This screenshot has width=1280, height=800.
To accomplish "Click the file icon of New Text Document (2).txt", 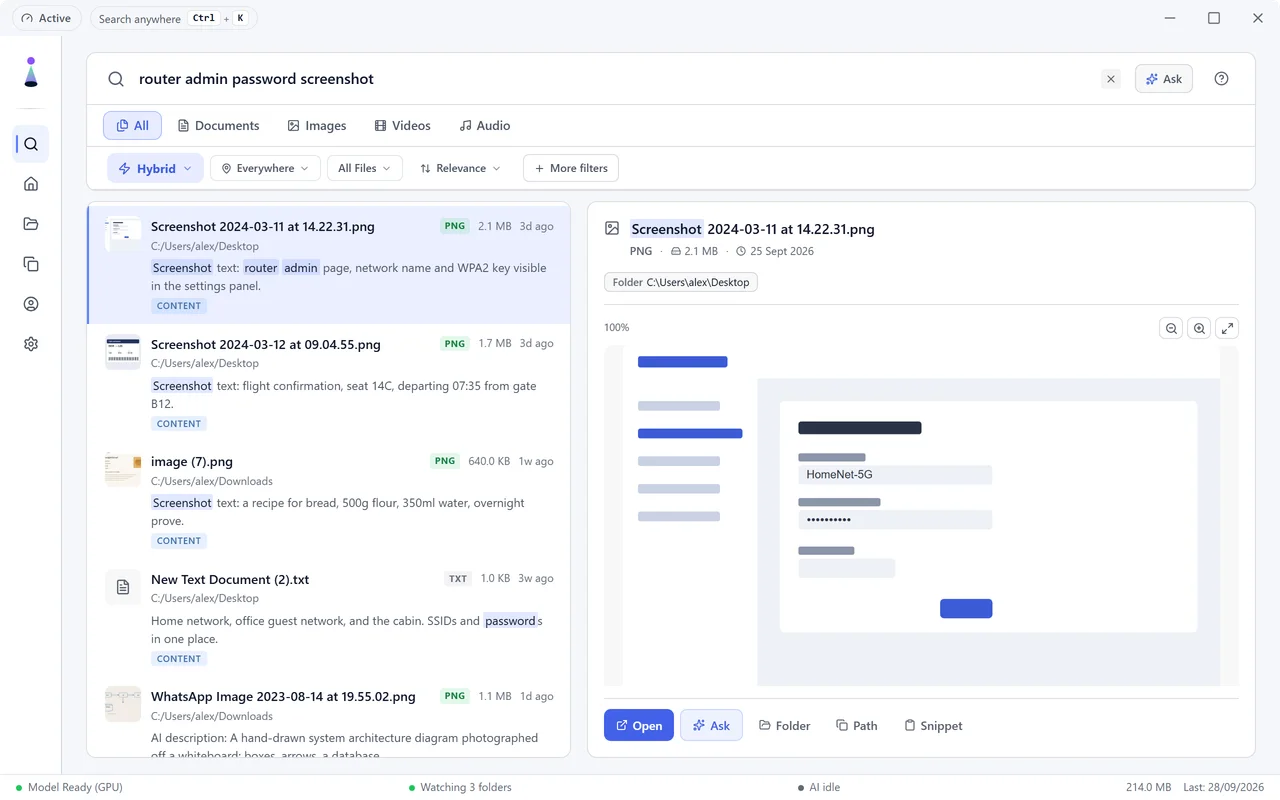I will tap(123, 587).
